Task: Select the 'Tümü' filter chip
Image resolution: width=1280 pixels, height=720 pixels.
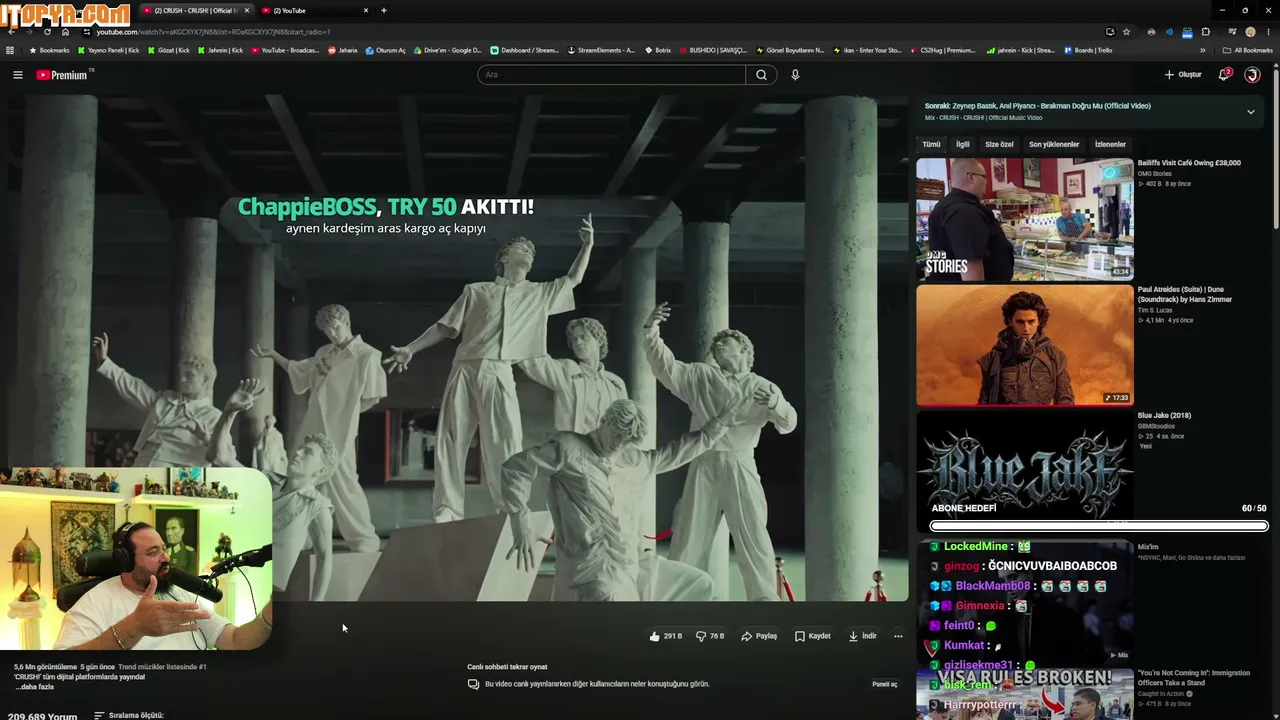Action: (931, 144)
